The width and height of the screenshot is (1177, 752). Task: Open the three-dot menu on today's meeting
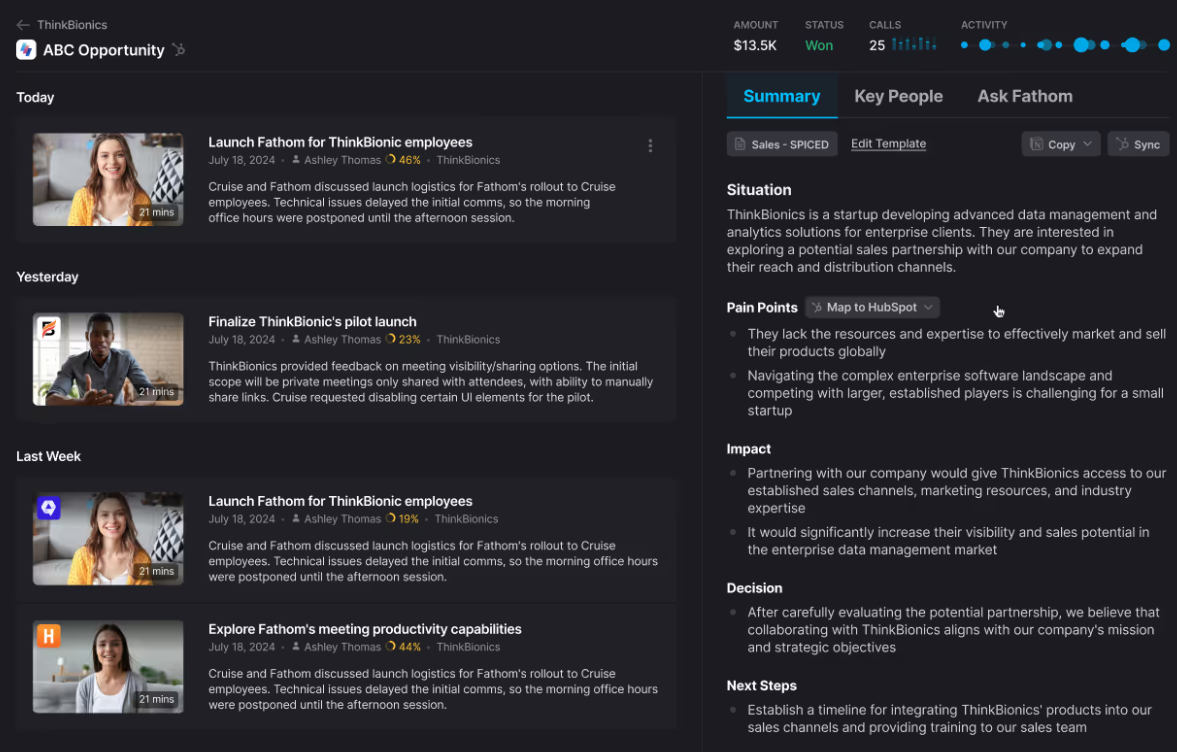650,146
